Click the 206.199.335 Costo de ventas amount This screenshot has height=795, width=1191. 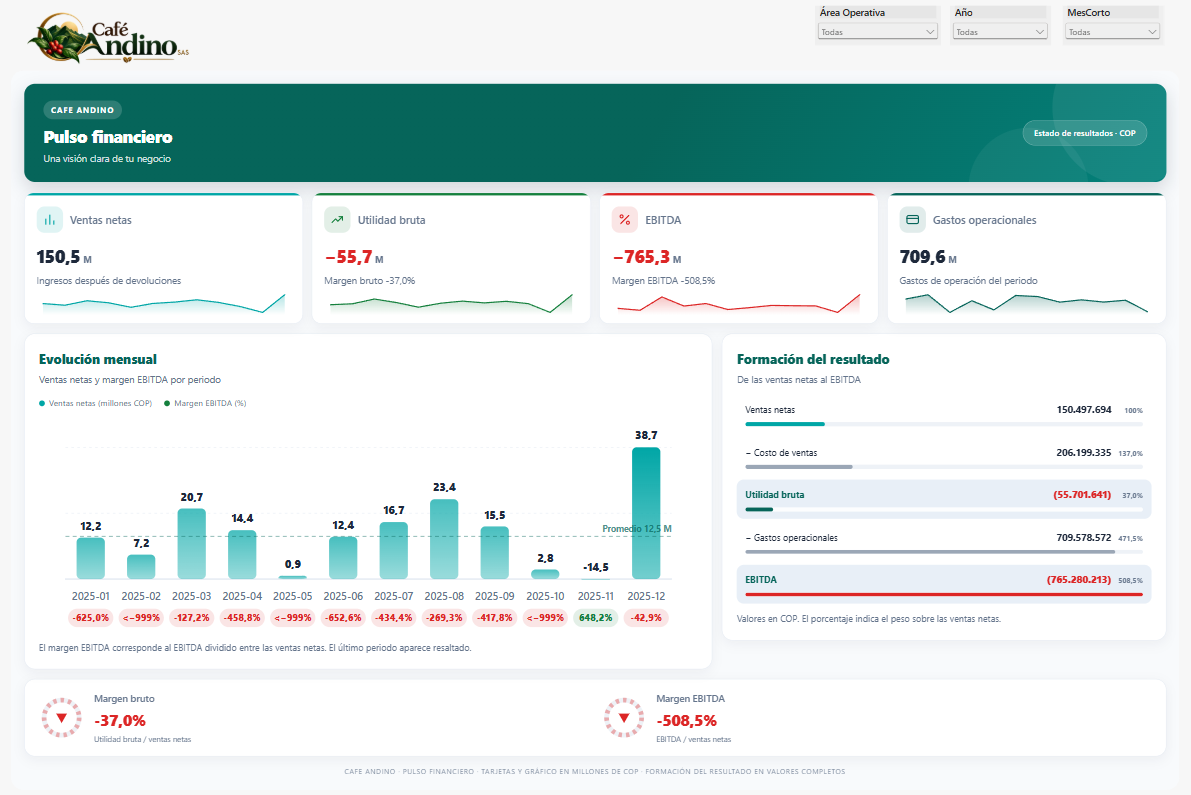coord(1084,453)
